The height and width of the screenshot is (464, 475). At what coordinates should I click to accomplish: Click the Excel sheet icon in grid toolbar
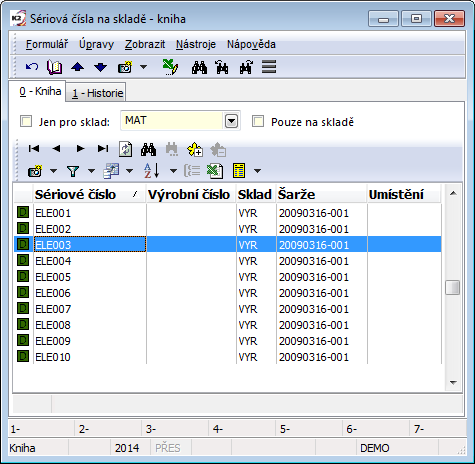pos(215,171)
